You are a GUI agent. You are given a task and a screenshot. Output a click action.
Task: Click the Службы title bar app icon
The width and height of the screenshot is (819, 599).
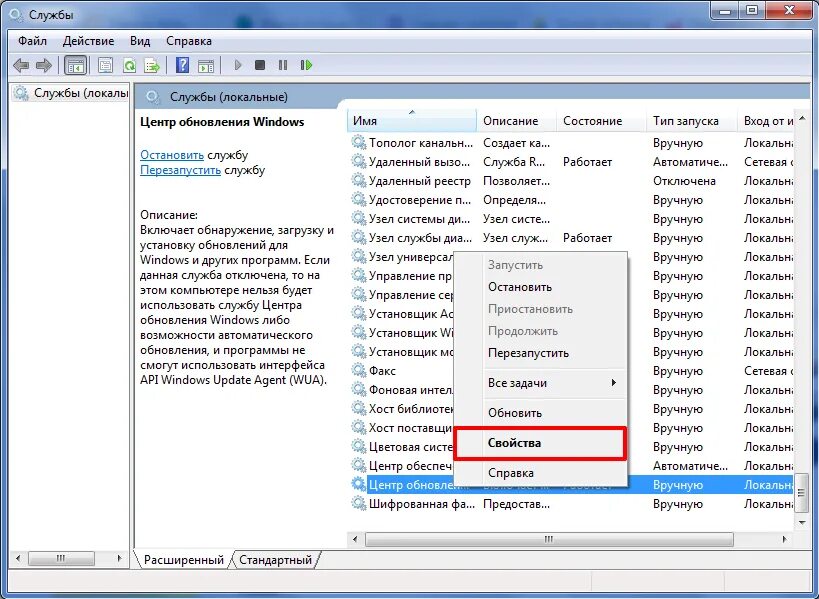[16, 15]
